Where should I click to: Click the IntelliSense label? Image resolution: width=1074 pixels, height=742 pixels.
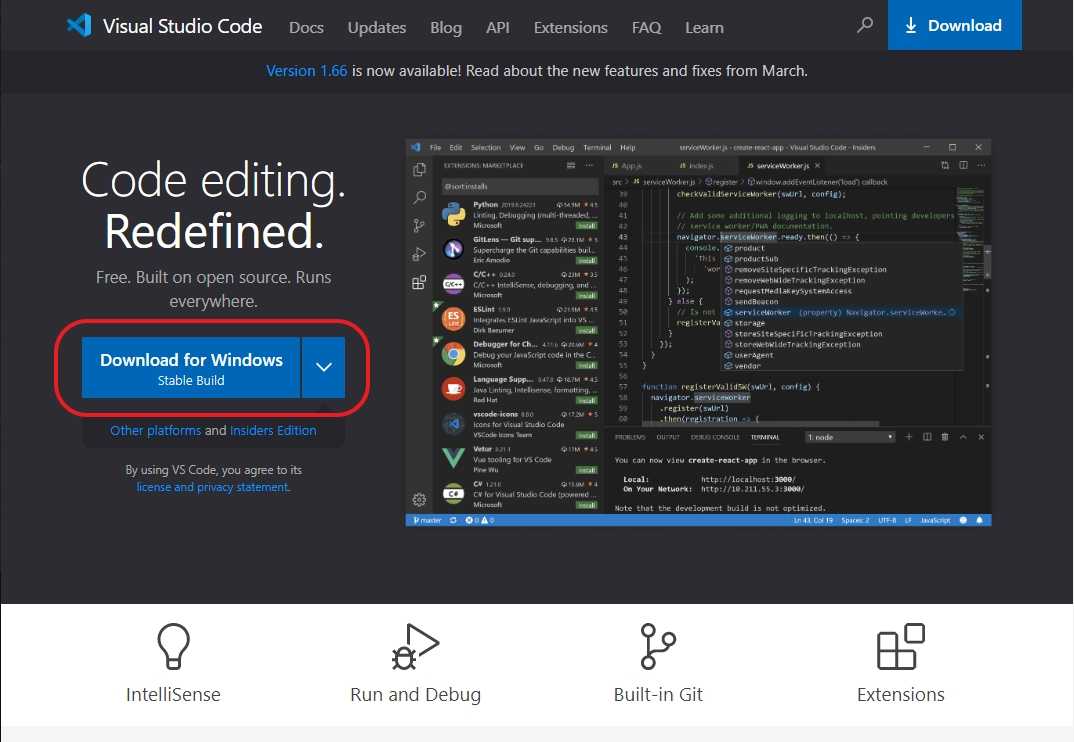[x=173, y=695]
